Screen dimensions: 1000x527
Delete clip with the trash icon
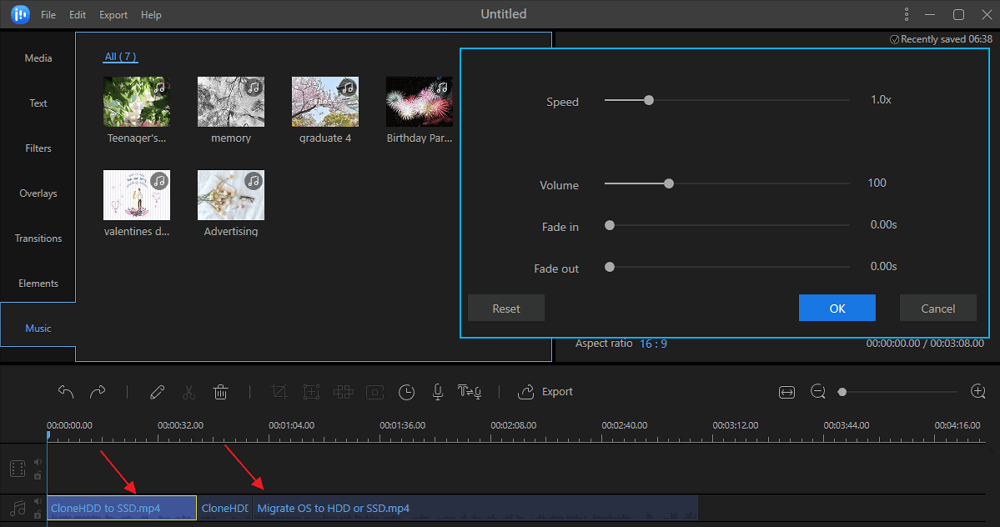[221, 392]
